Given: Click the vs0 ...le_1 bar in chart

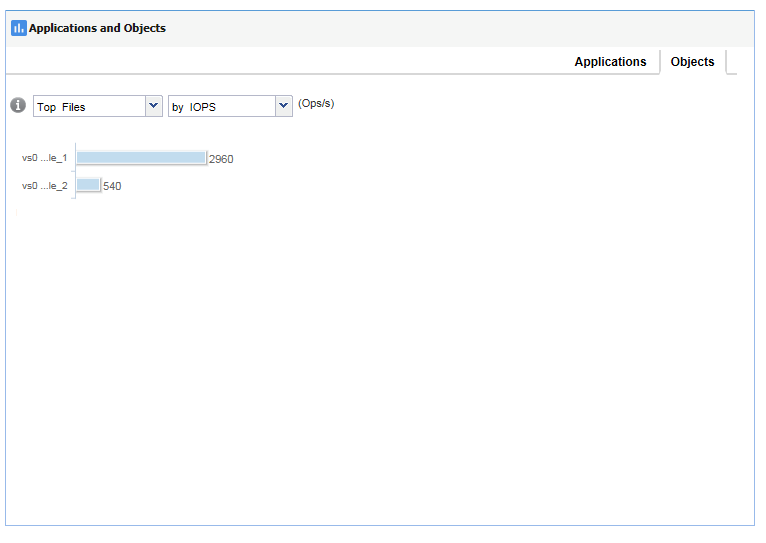Looking at the screenshot, I should tap(141, 158).
